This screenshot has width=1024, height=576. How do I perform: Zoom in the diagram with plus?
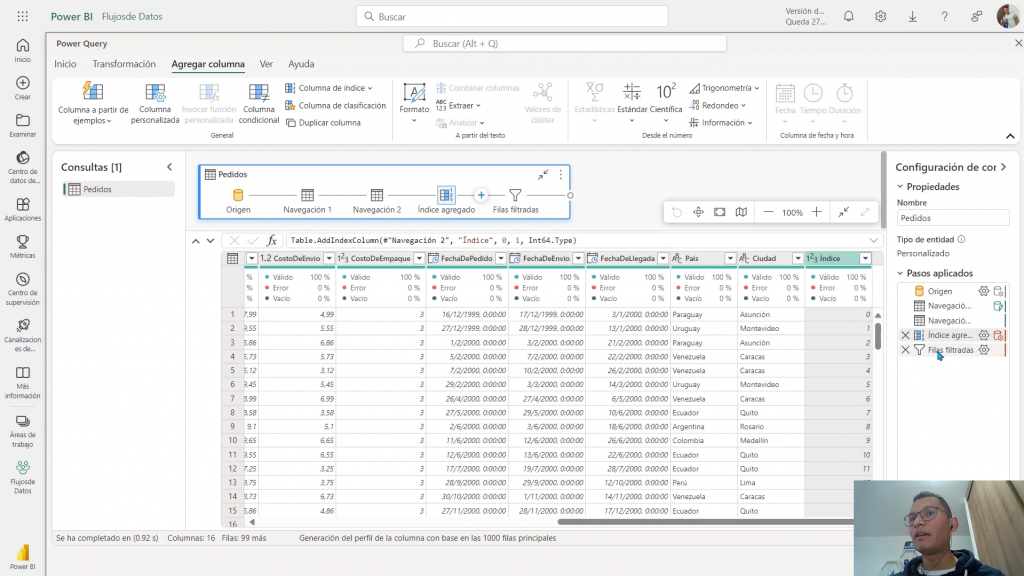click(x=816, y=212)
